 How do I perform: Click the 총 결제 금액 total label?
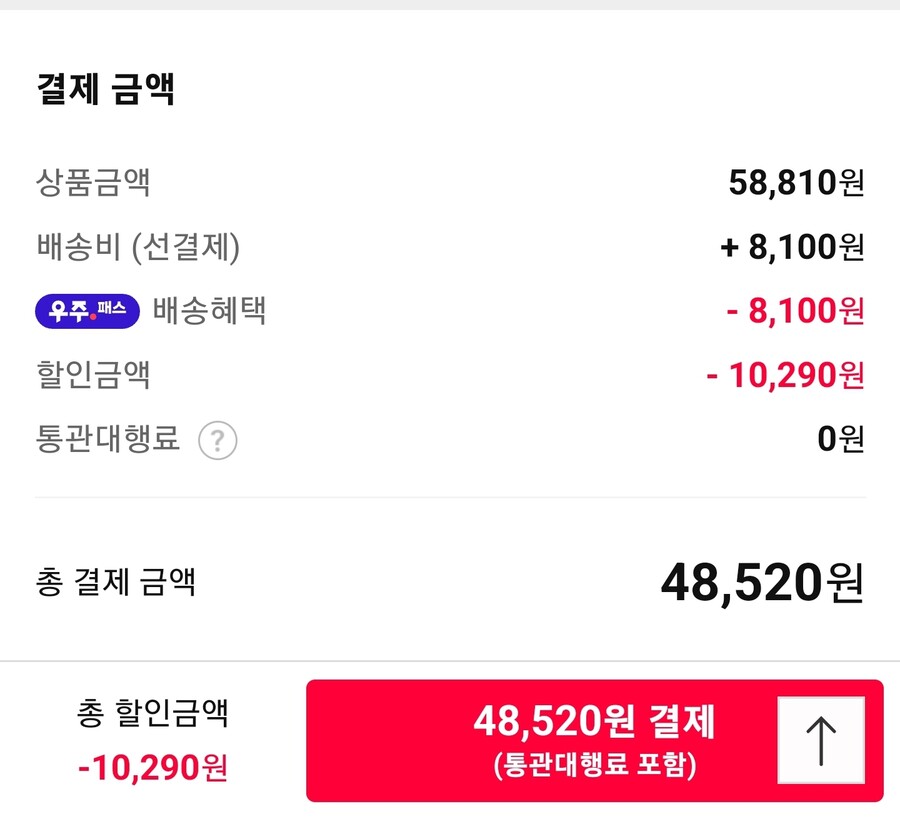[117, 583]
